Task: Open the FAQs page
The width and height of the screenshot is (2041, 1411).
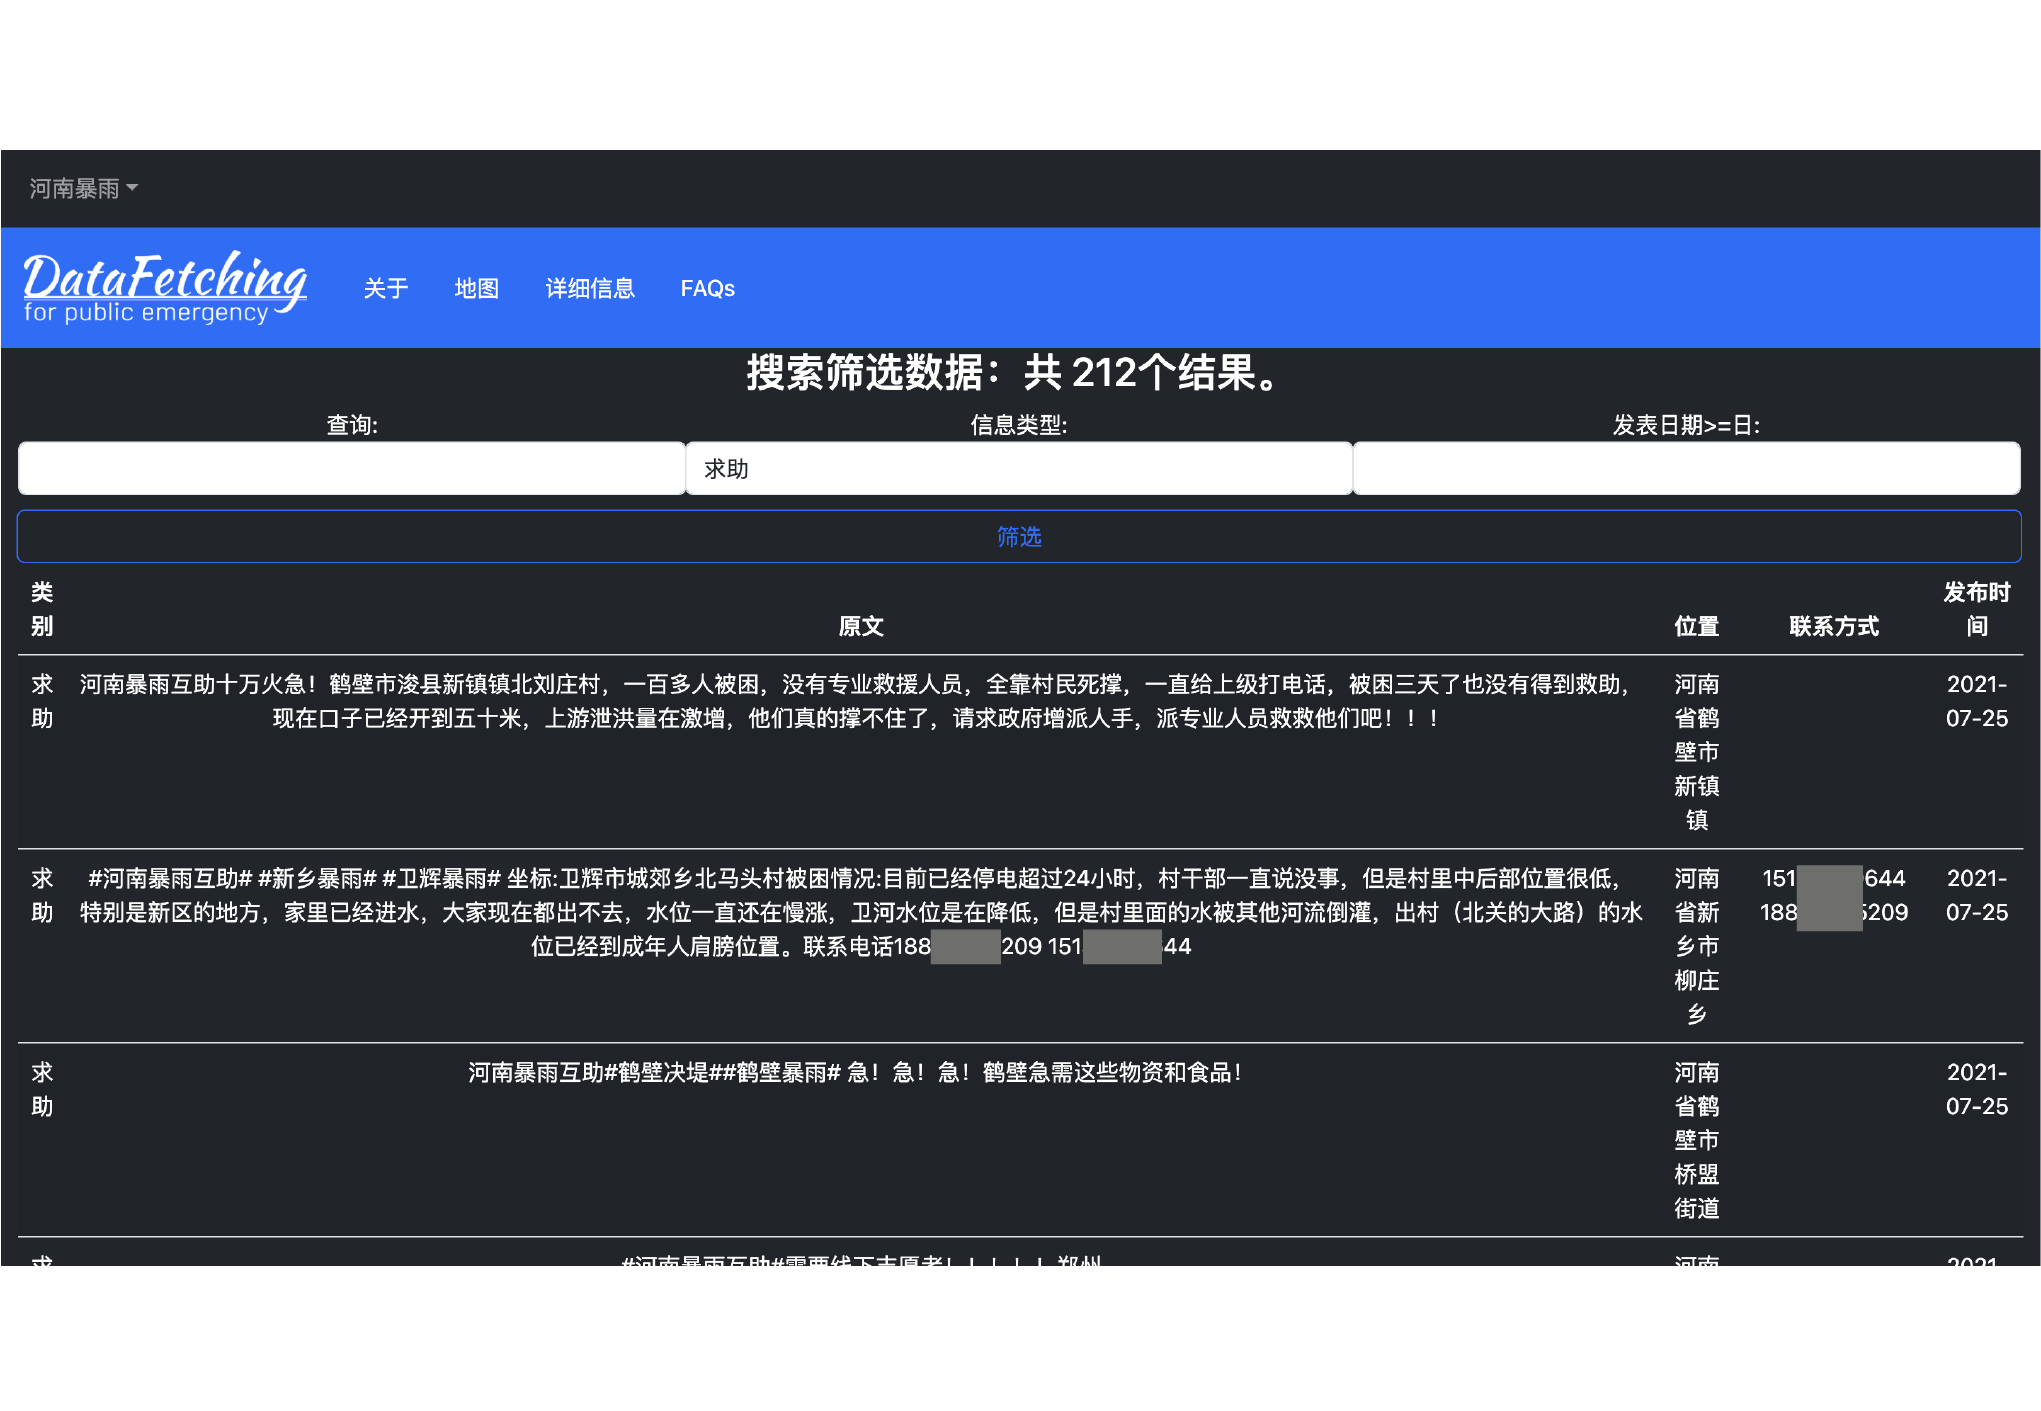Action: 707,289
